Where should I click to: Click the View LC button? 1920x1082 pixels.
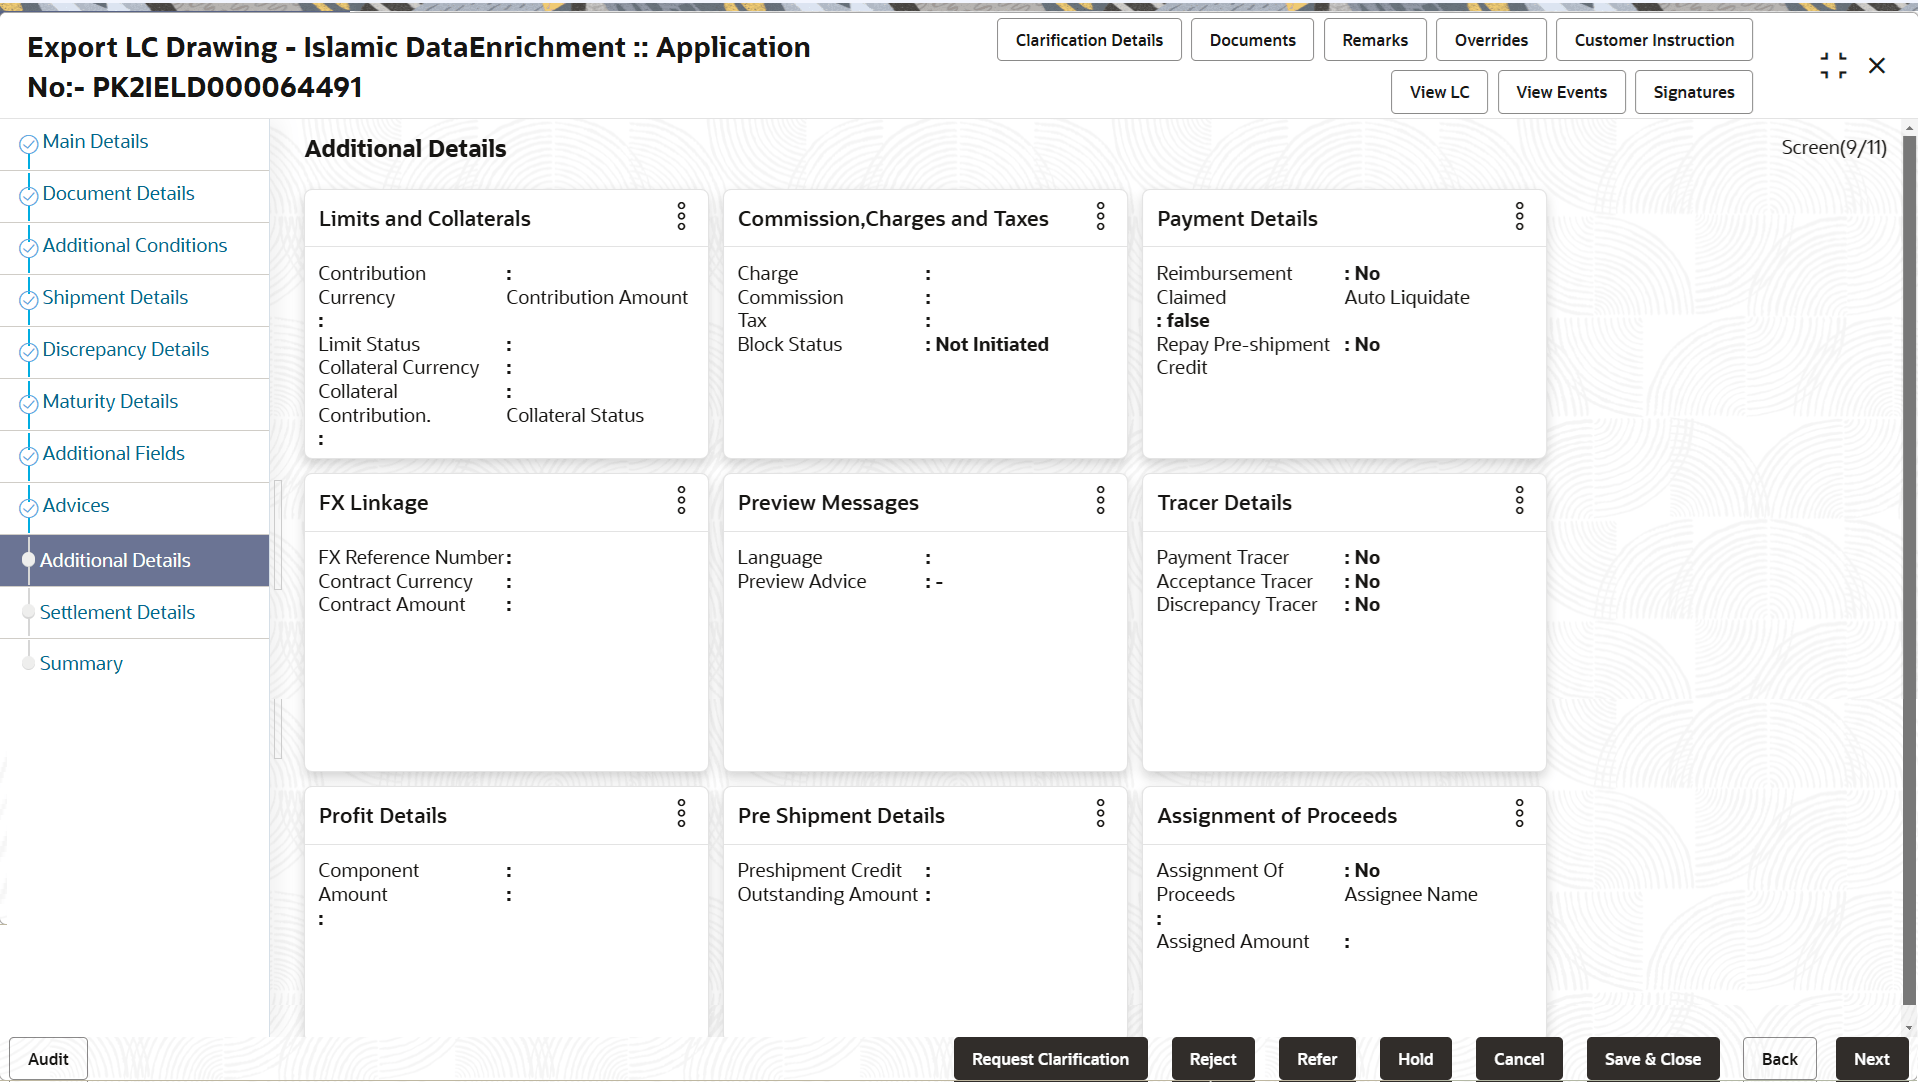[x=1438, y=92]
